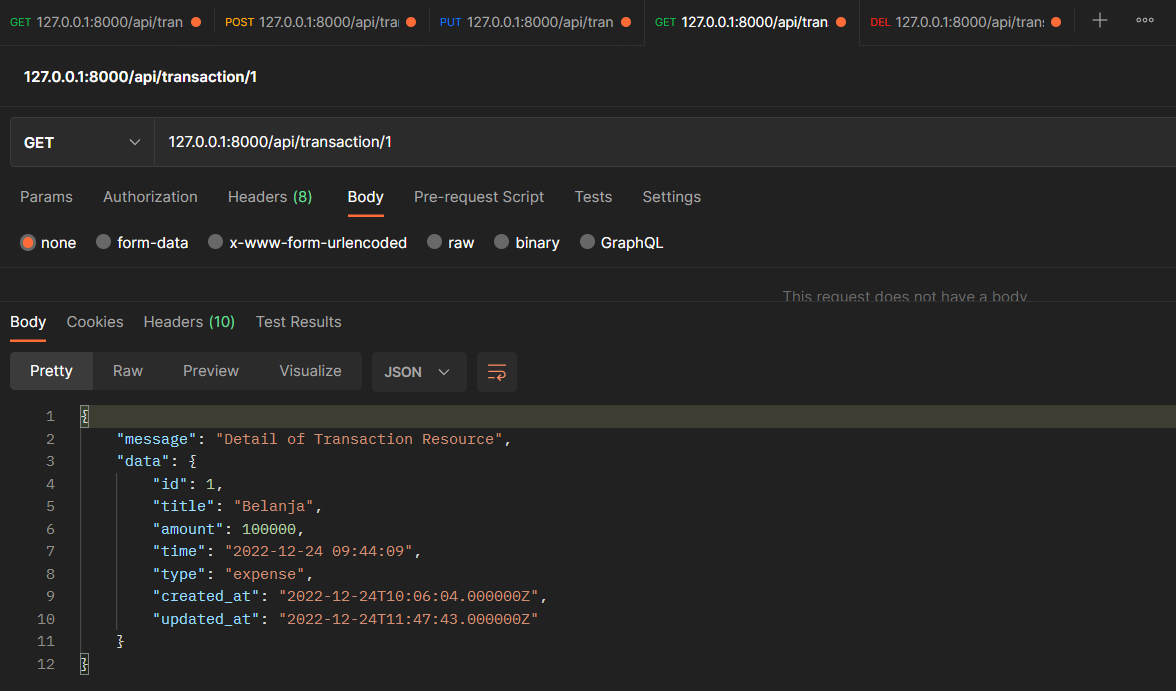Open the Pre-request Script tab
The width and height of the screenshot is (1176, 691).
(478, 197)
